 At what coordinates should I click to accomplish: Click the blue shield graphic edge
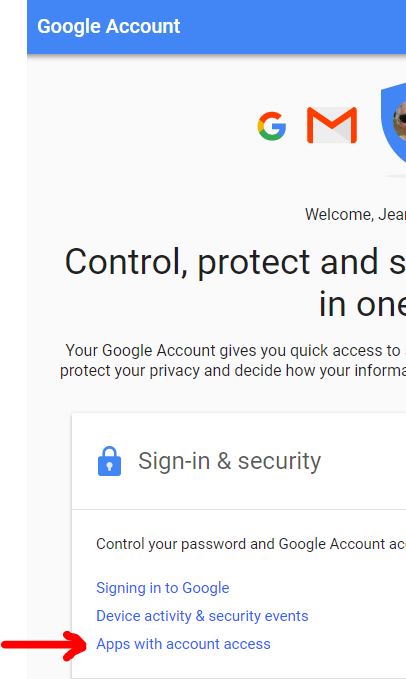point(387,123)
